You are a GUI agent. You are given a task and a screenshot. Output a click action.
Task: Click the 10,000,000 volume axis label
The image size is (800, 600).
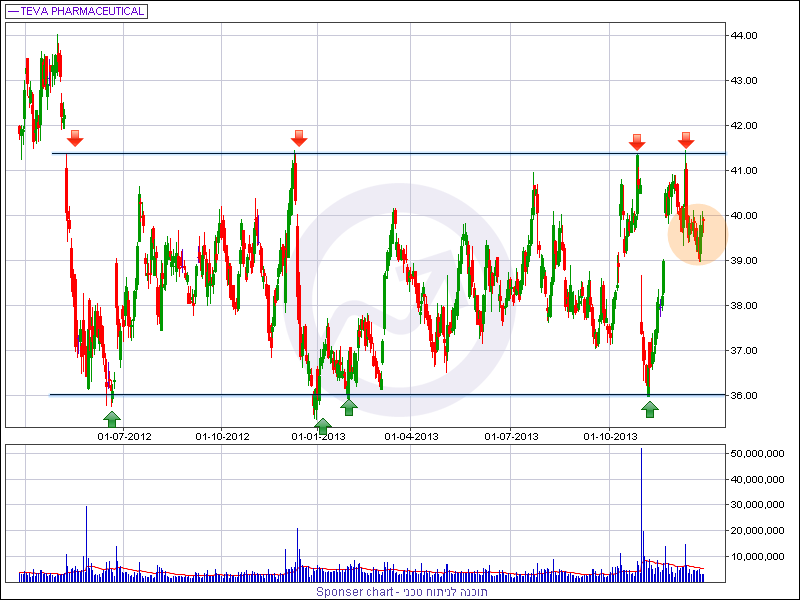pos(757,556)
